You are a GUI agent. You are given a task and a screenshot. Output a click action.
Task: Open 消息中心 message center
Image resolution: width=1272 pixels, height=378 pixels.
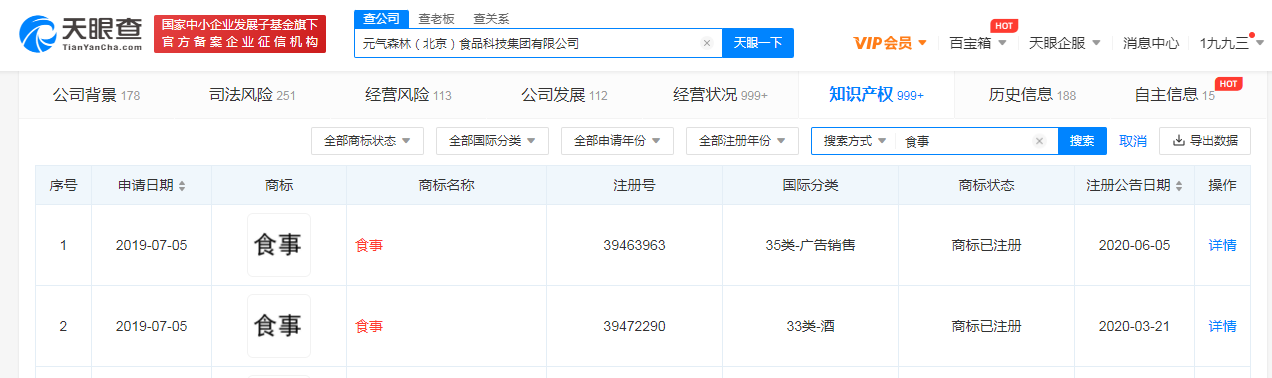pyautogui.click(x=1150, y=43)
